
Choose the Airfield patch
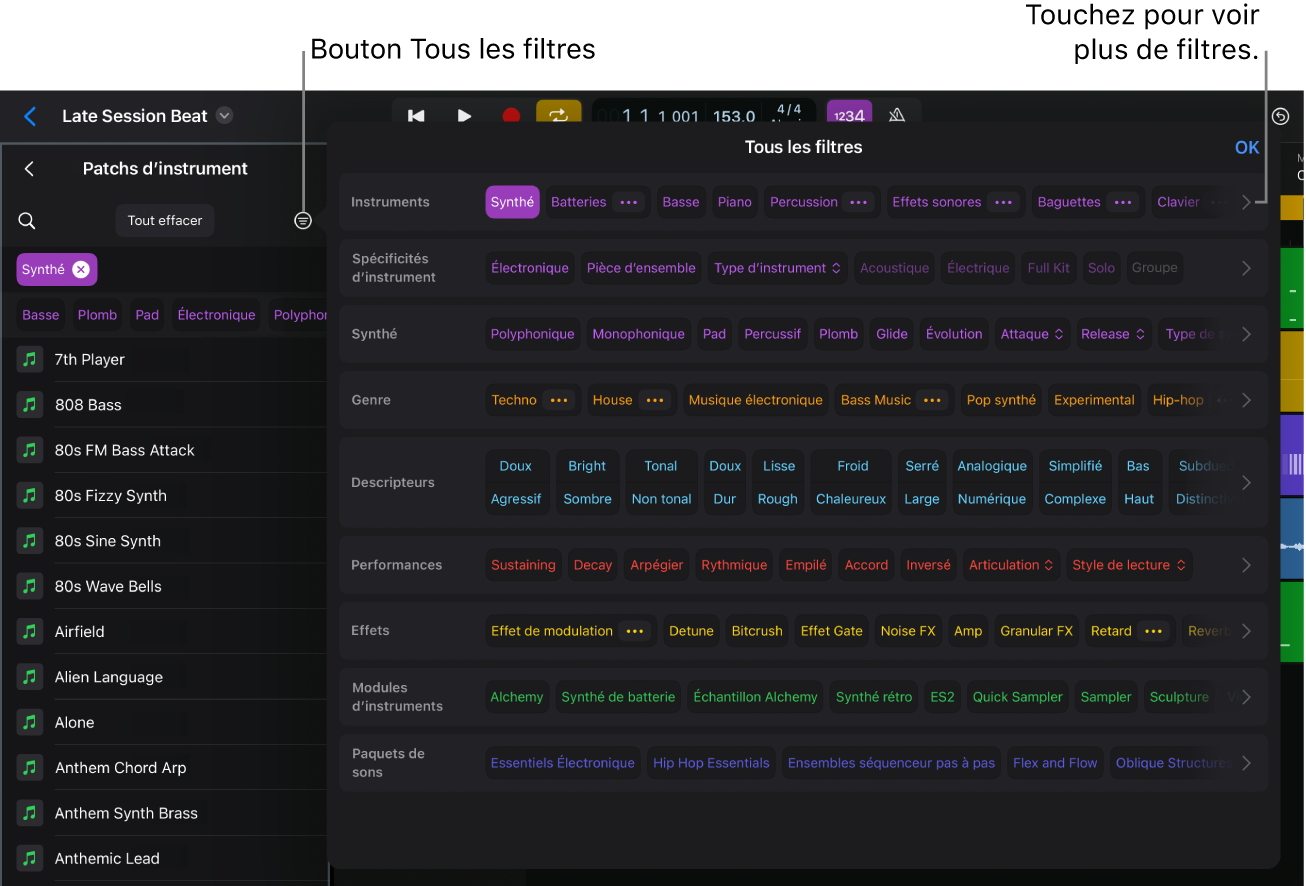pos(79,632)
